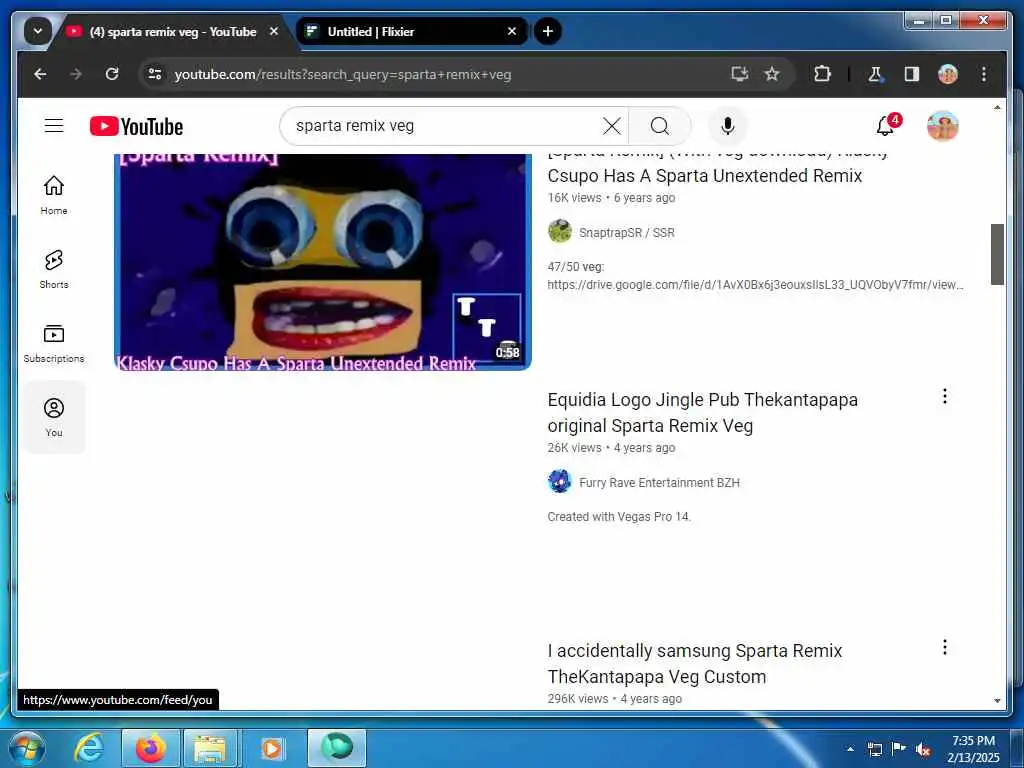This screenshot has height=768, width=1024.
Task: Click the page vertical scrollbar thumb
Action: pyautogui.click(x=997, y=254)
